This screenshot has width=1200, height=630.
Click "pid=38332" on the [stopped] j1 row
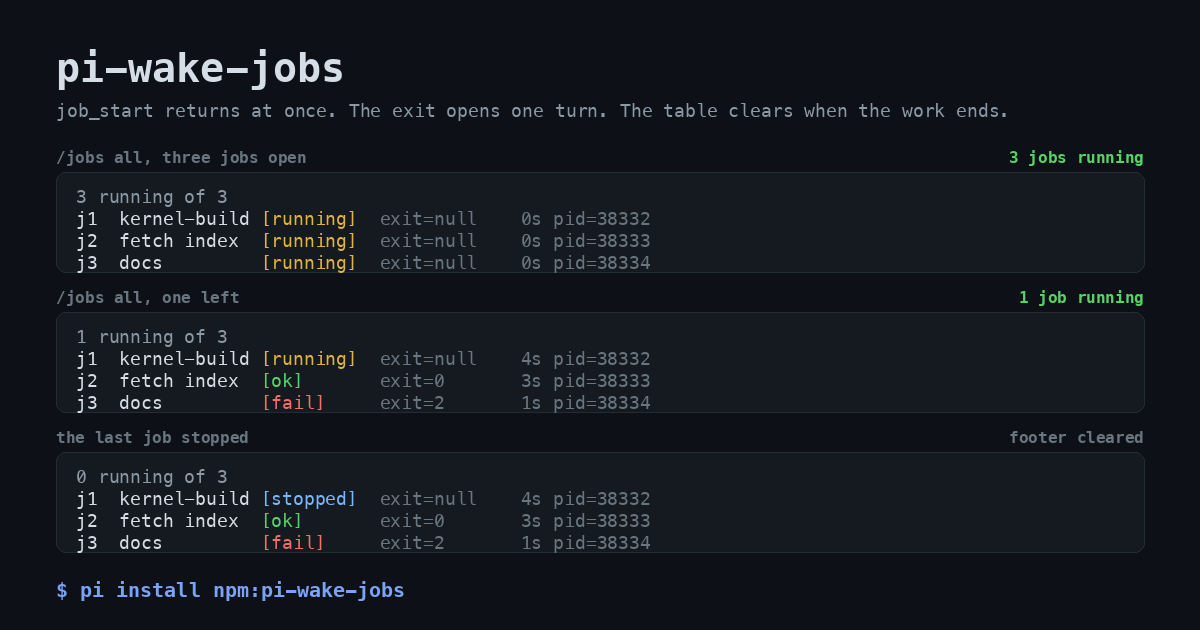[x=602, y=499]
